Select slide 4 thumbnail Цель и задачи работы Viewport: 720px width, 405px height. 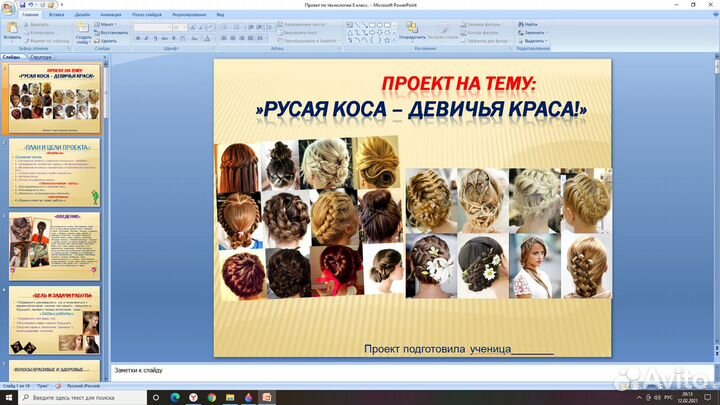pos(54,321)
